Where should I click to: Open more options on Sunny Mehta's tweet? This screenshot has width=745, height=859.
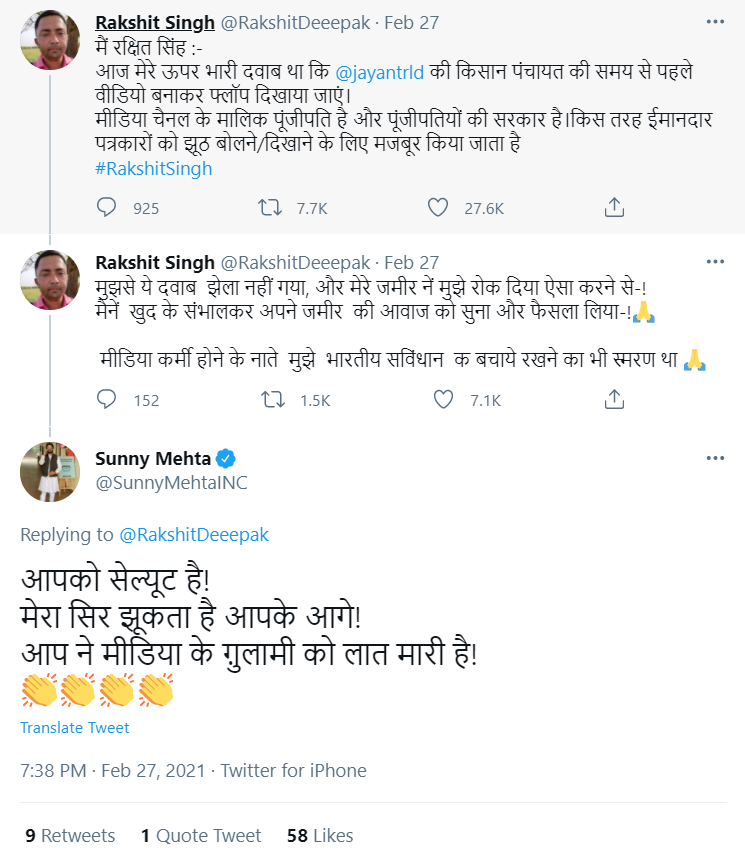coord(715,458)
